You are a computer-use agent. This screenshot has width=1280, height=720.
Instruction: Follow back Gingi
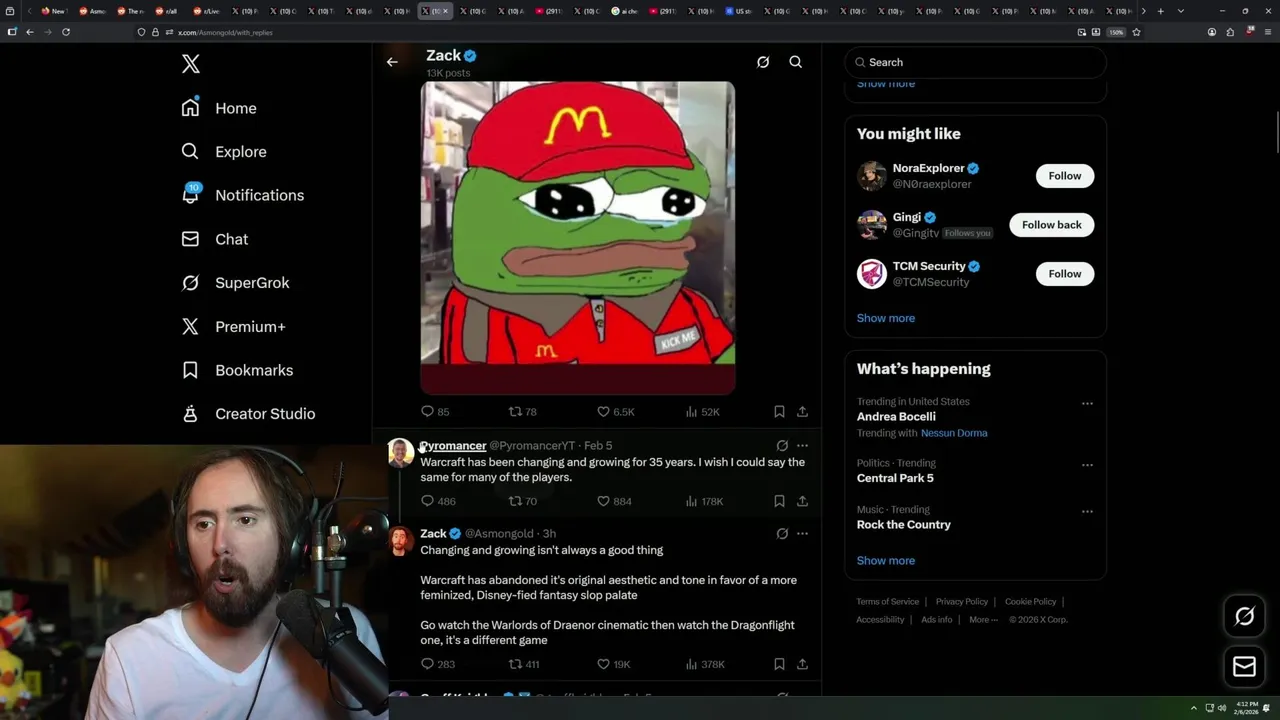1052,225
